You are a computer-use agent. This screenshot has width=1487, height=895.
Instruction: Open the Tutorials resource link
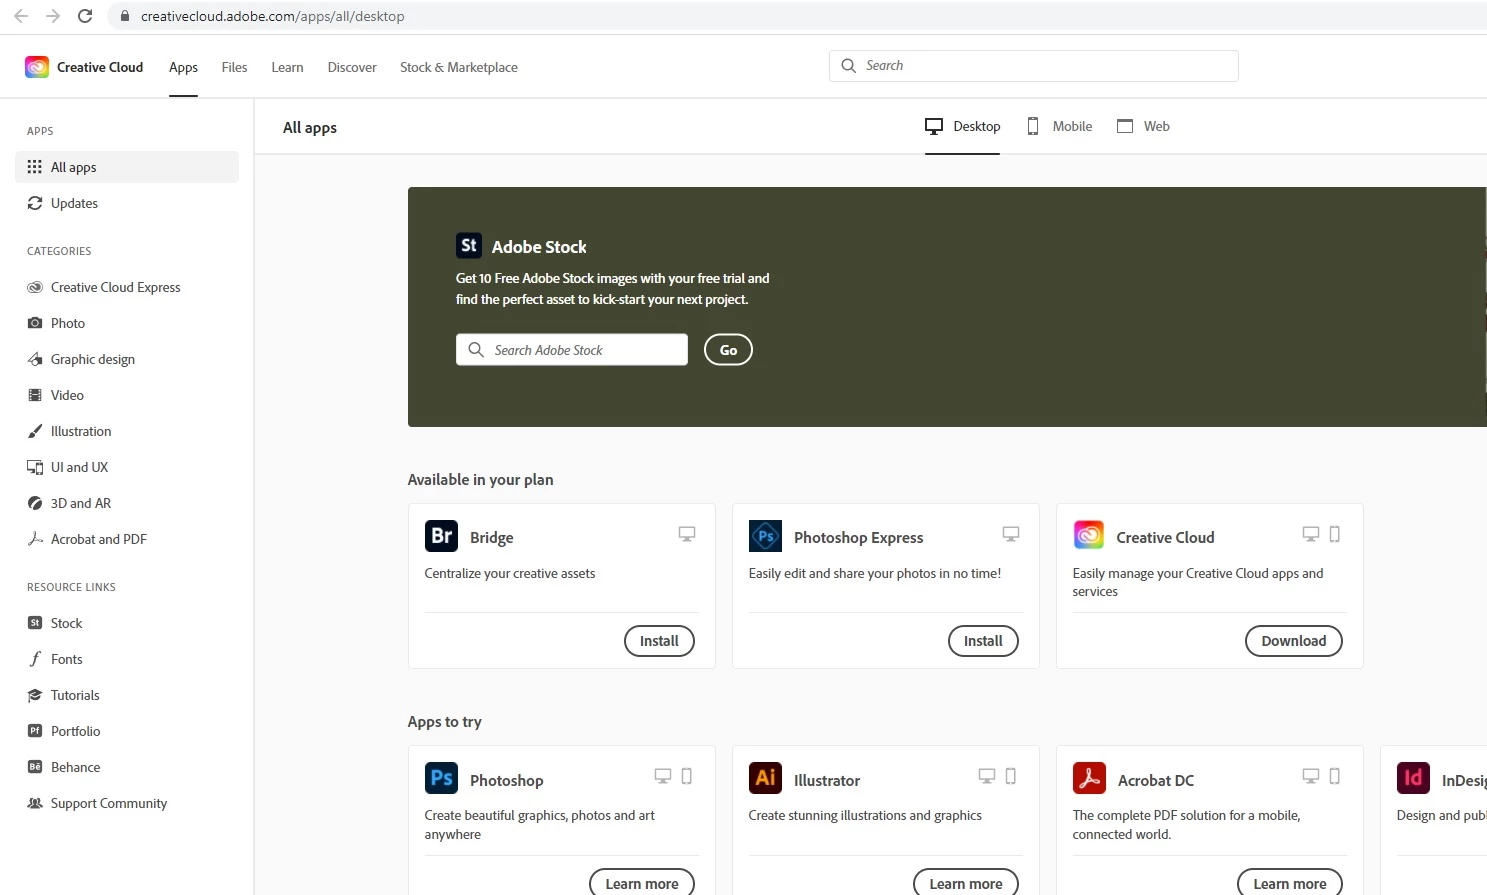pos(127,695)
